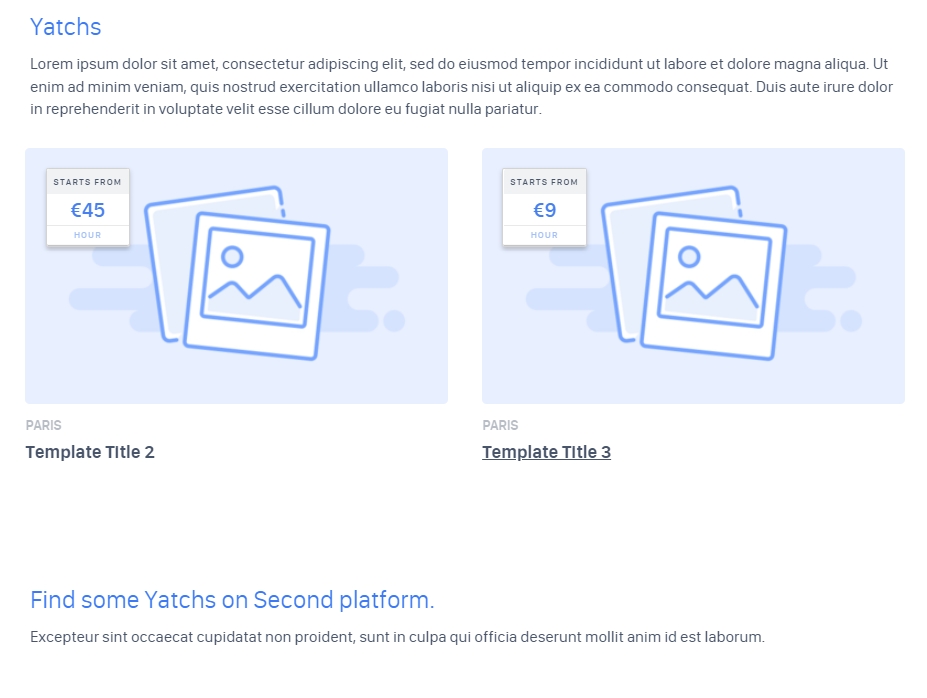Click 'Find some Yatchs on Second platform' heading
This screenshot has height=698, width=927.
[x=232, y=600]
